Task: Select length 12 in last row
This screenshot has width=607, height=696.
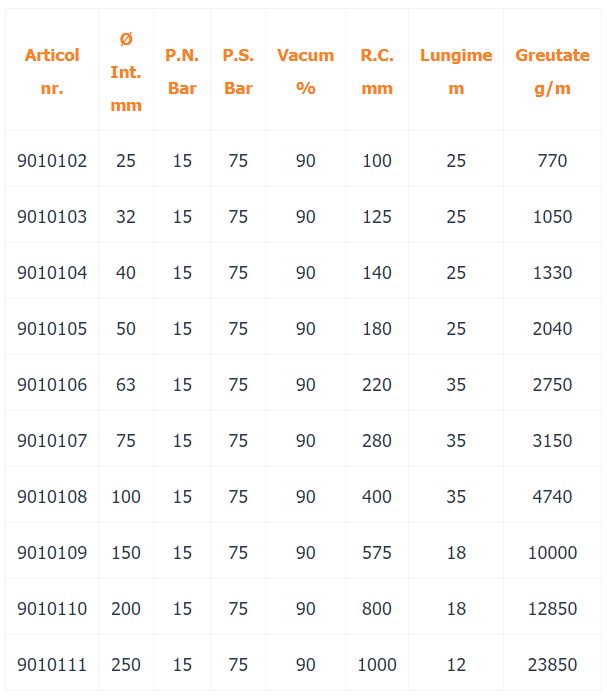Action: 456,665
